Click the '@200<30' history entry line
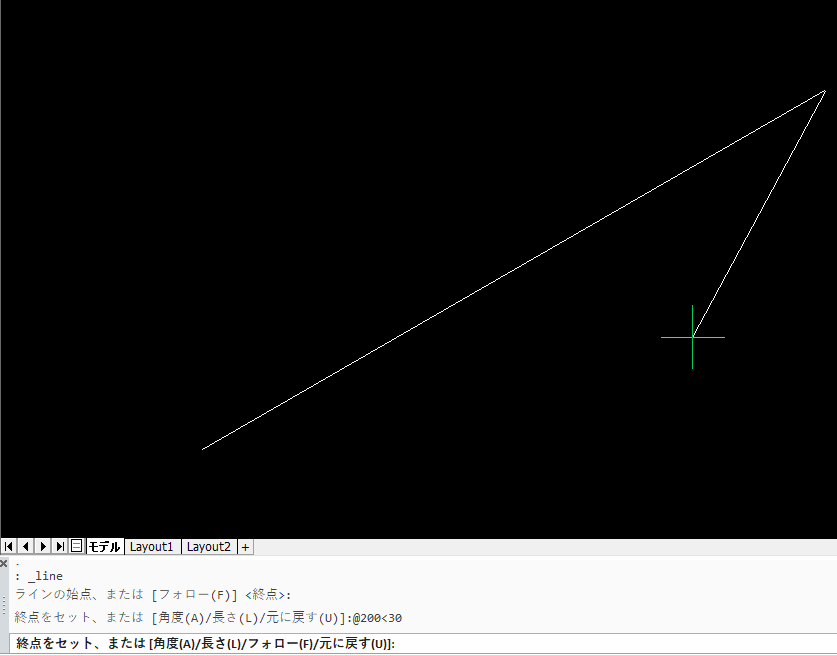This screenshot has height=656, width=837. point(208,618)
